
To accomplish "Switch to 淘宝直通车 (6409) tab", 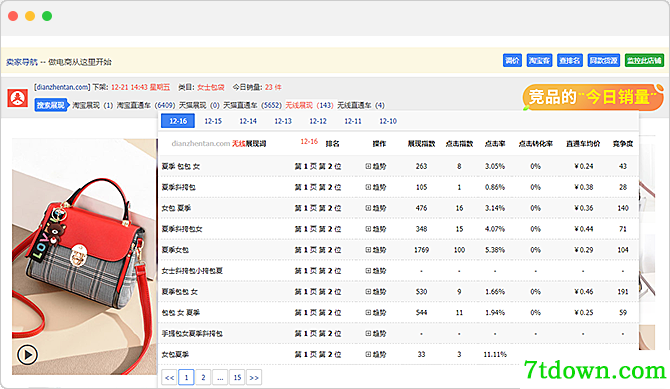I will point(146,105).
